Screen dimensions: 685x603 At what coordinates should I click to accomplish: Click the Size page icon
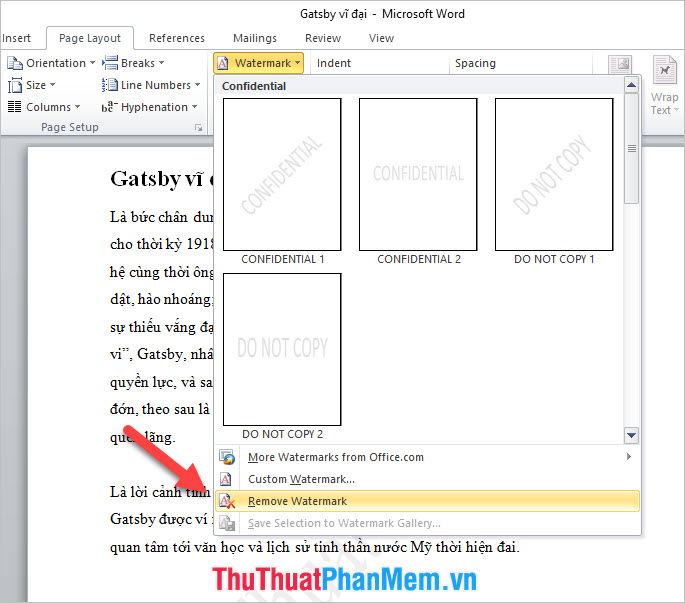click(15, 85)
